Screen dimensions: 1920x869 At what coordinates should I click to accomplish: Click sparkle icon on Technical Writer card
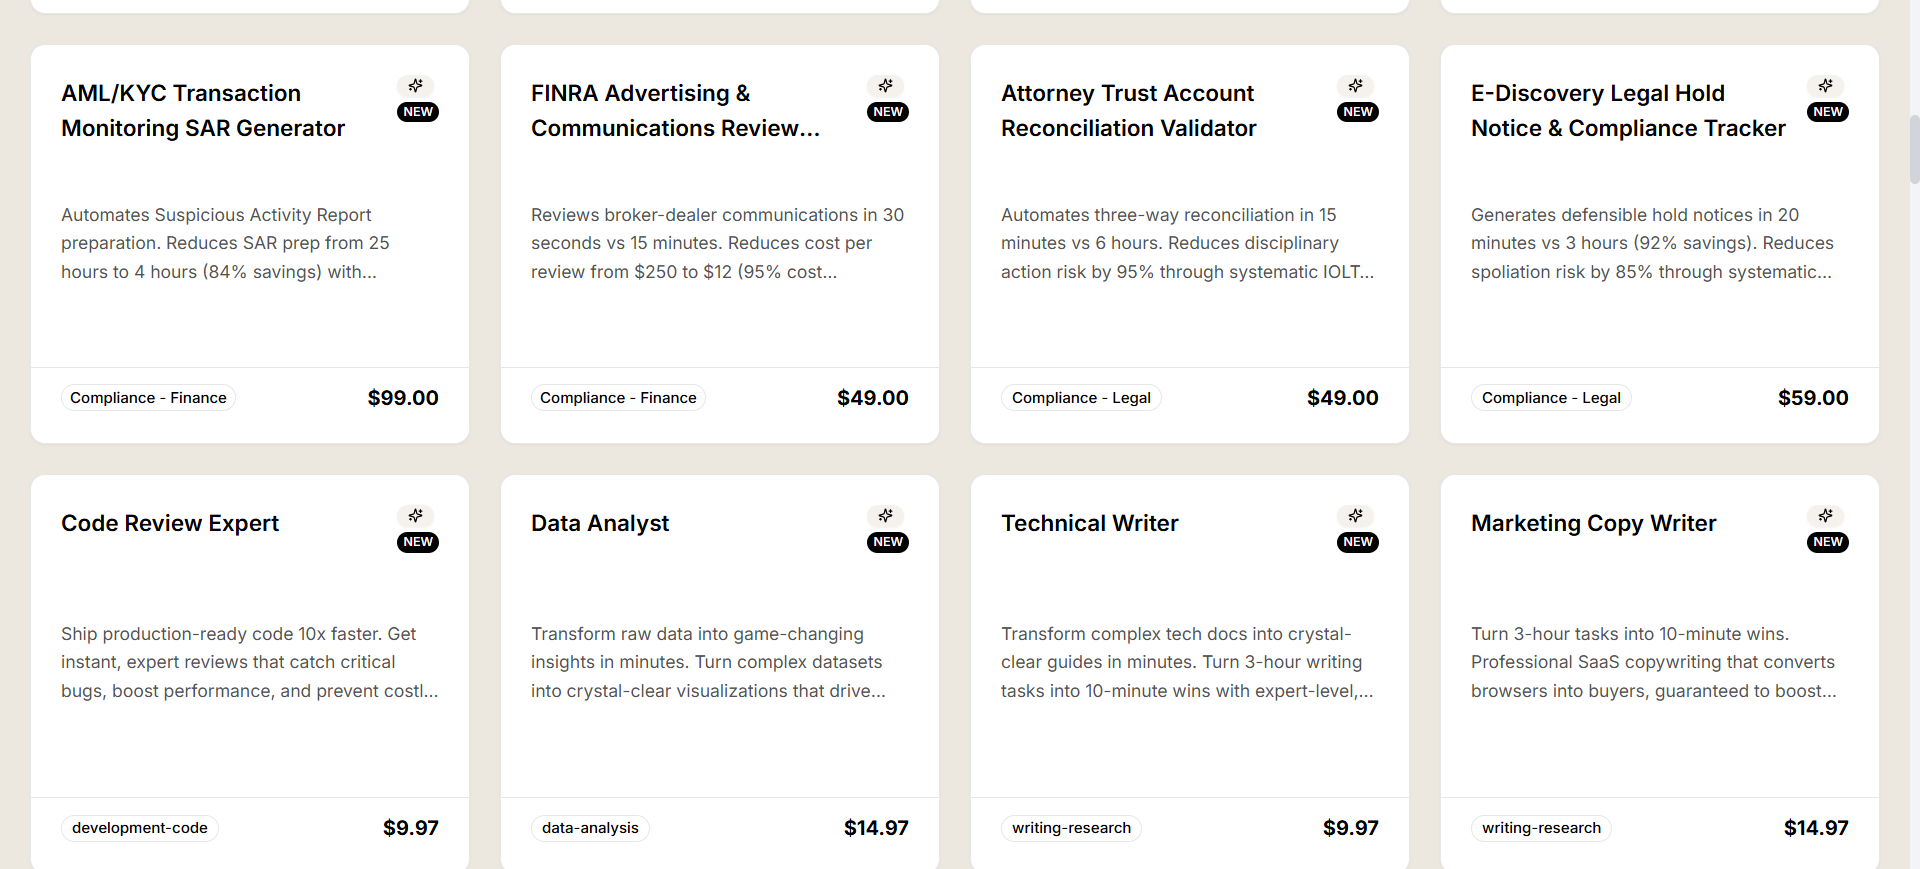click(x=1356, y=516)
